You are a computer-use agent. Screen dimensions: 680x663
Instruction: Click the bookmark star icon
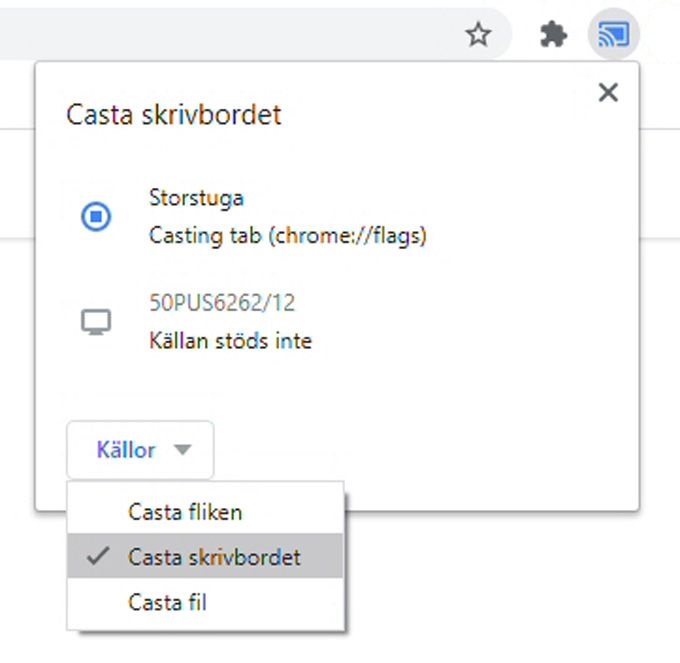(x=478, y=35)
